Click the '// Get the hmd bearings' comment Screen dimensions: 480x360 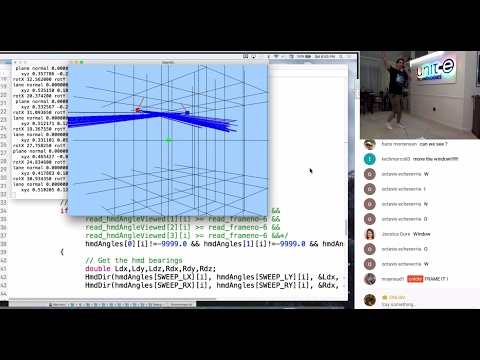pyautogui.click(x=134, y=260)
